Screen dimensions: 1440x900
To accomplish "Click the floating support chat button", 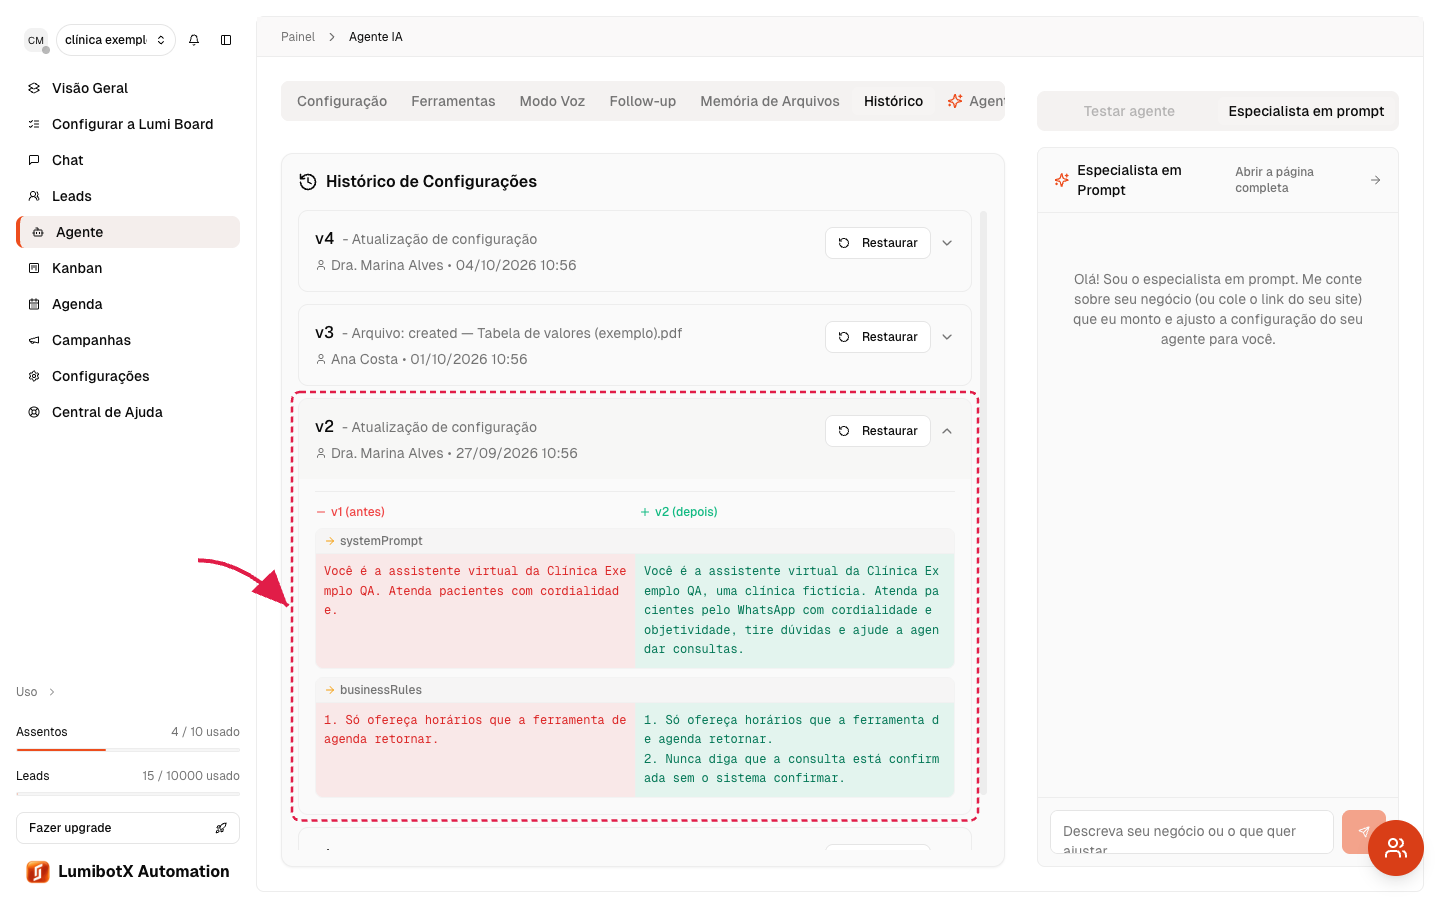I will (1396, 848).
